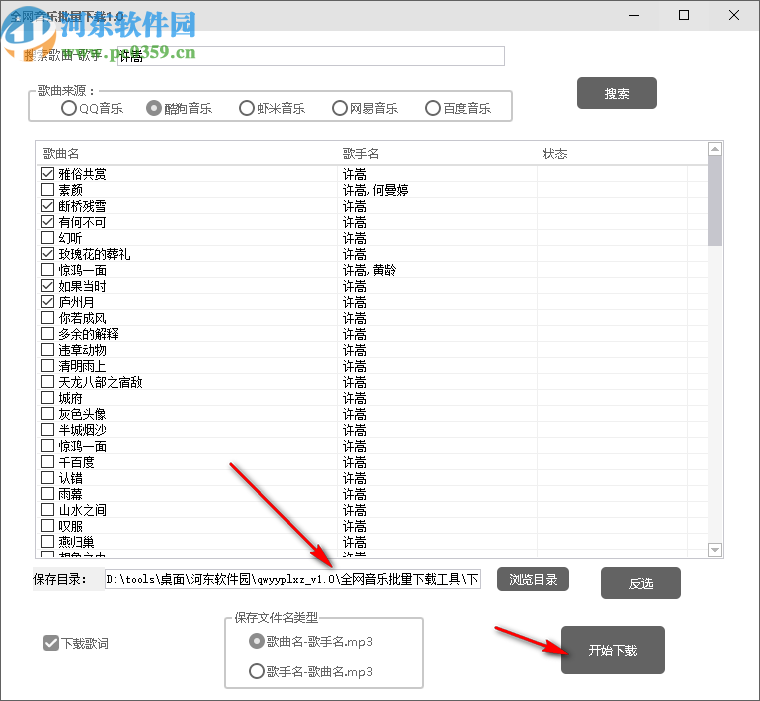Open the 浏览目录 browse directory button
The width and height of the screenshot is (760, 701).
533,579
